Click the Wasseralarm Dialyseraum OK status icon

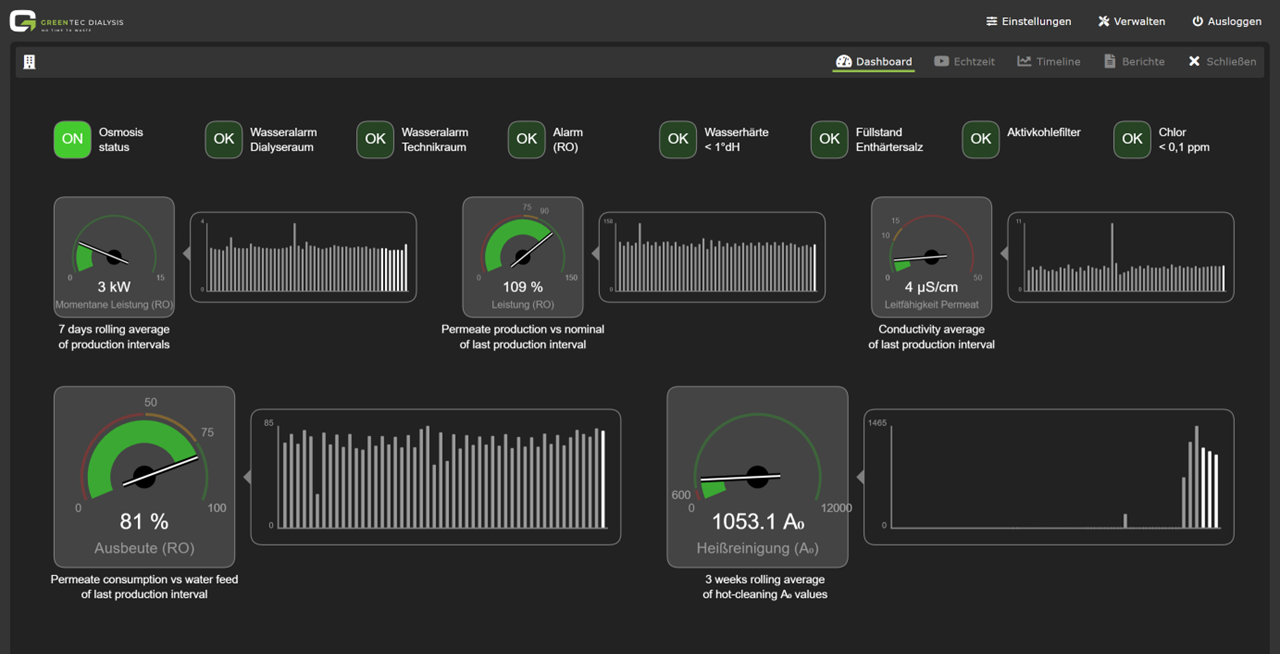pos(224,140)
